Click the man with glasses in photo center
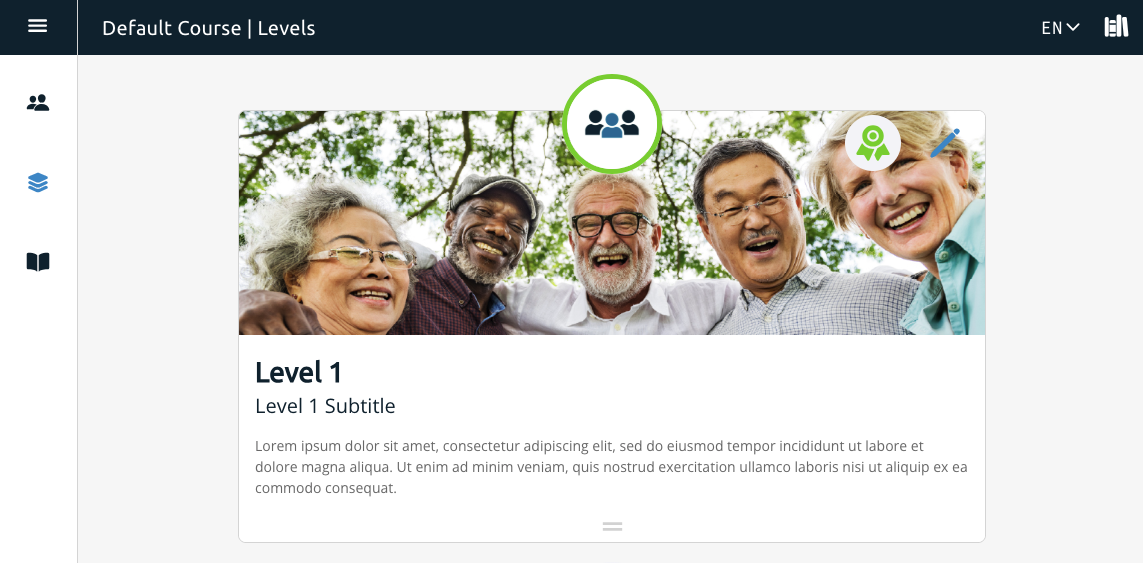The height and width of the screenshot is (563, 1143). (x=611, y=237)
